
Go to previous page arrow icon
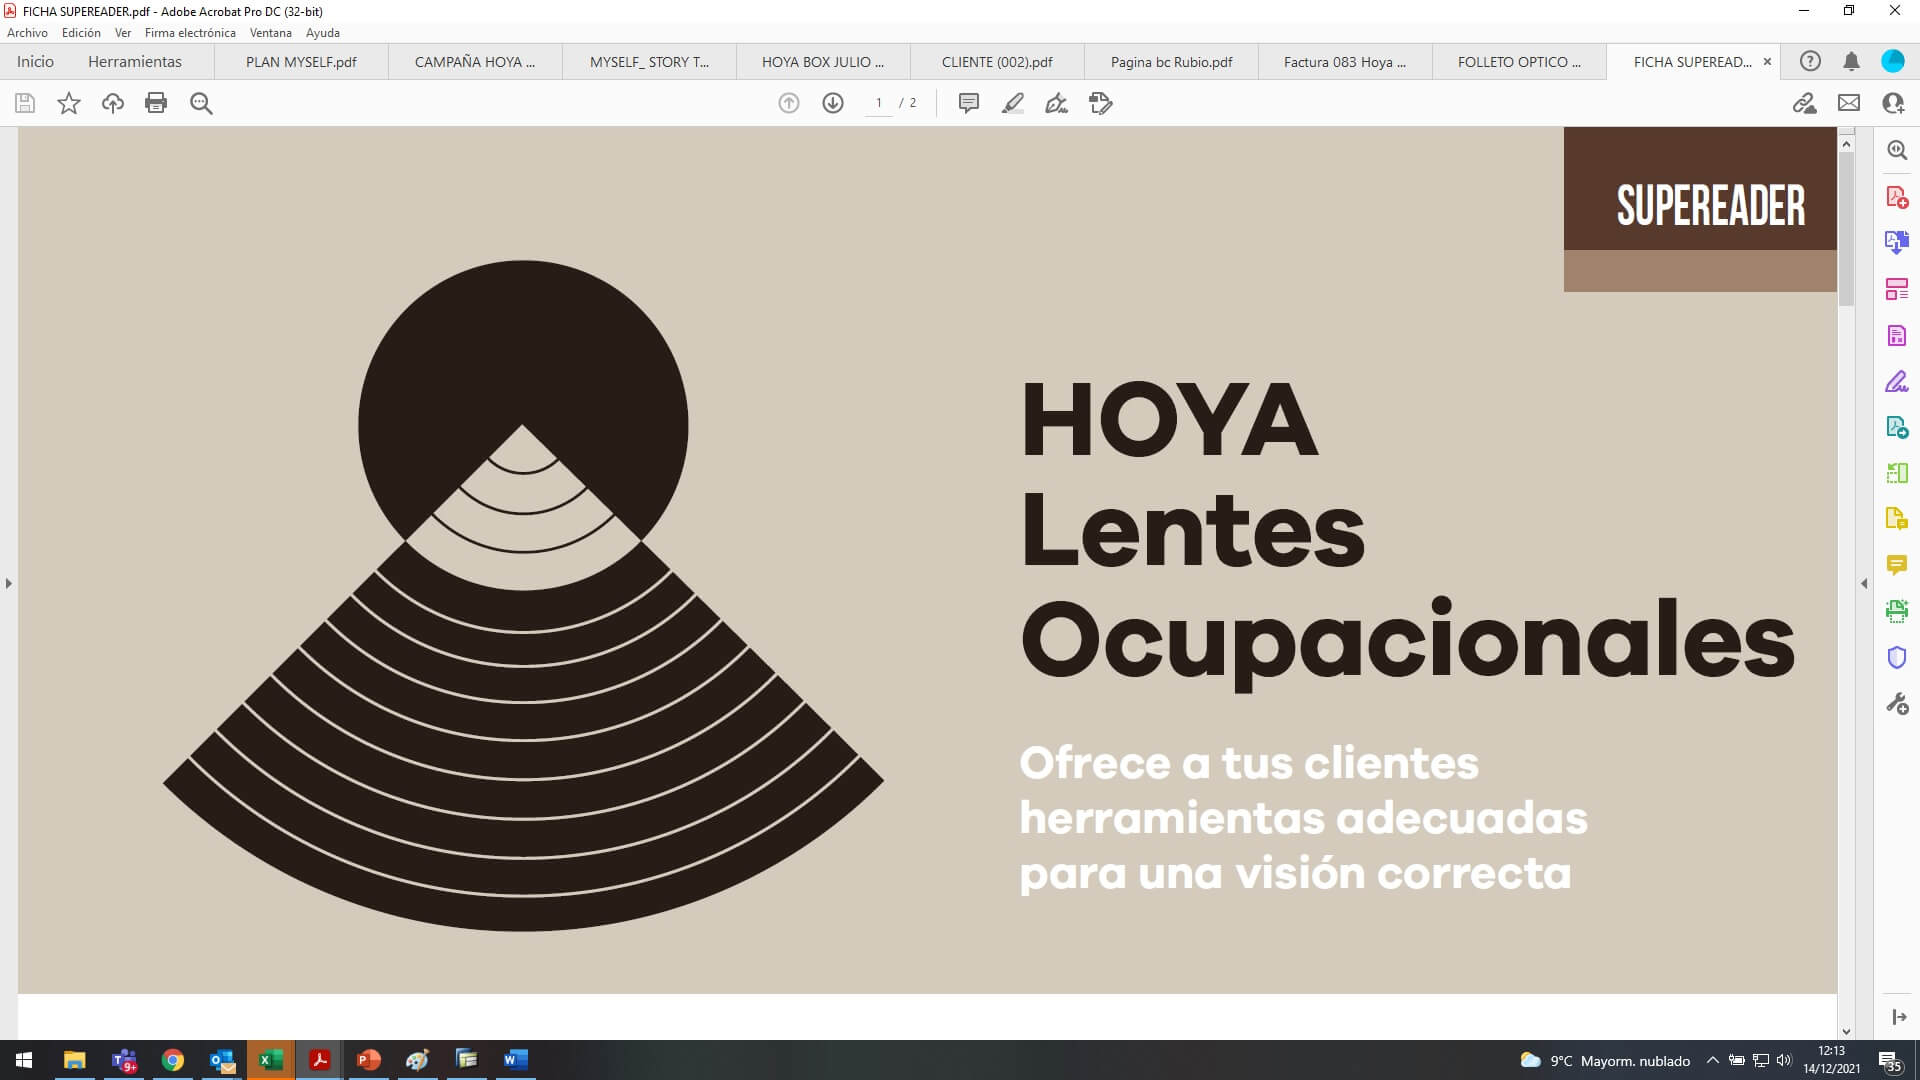[x=789, y=103]
